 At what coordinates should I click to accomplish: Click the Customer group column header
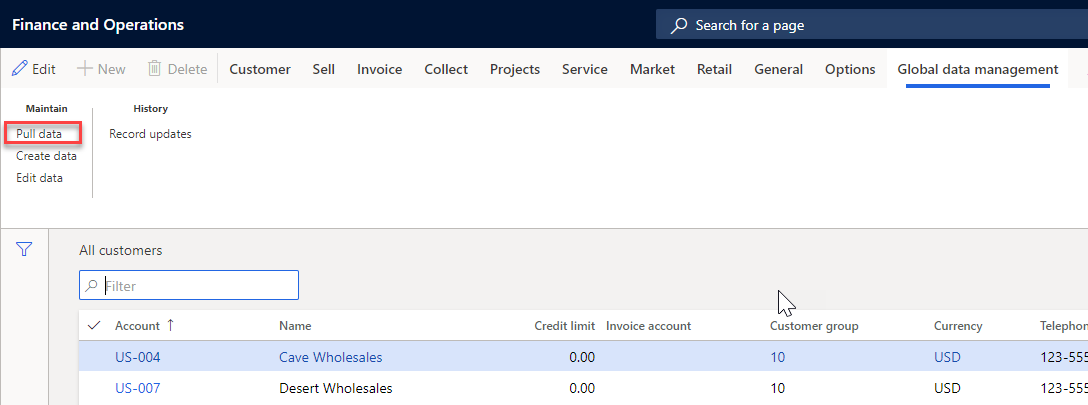pos(814,325)
